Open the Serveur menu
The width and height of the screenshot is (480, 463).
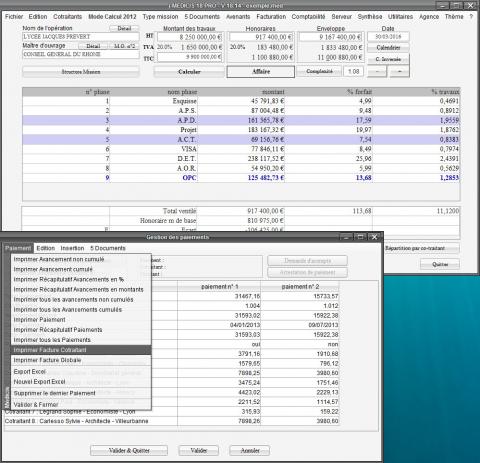(342, 16)
